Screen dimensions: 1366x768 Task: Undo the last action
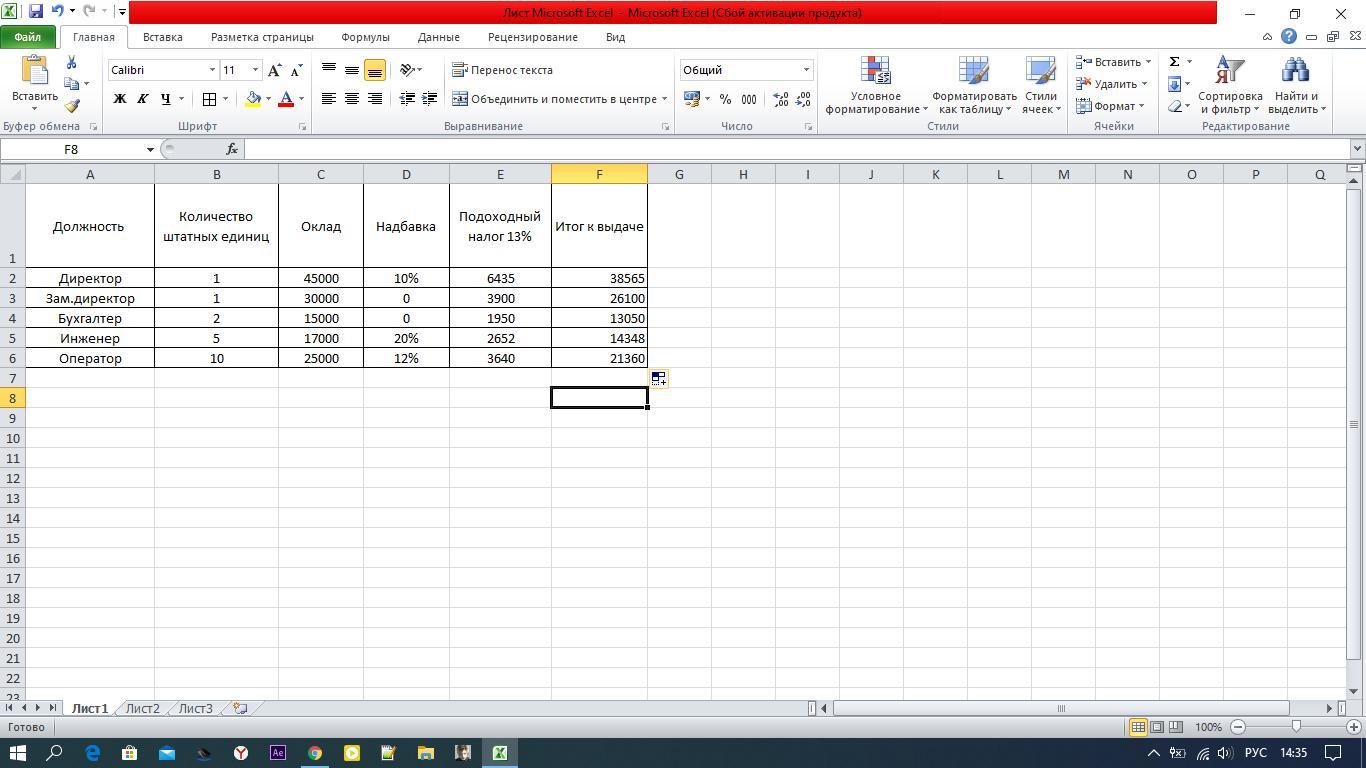point(57,12)
